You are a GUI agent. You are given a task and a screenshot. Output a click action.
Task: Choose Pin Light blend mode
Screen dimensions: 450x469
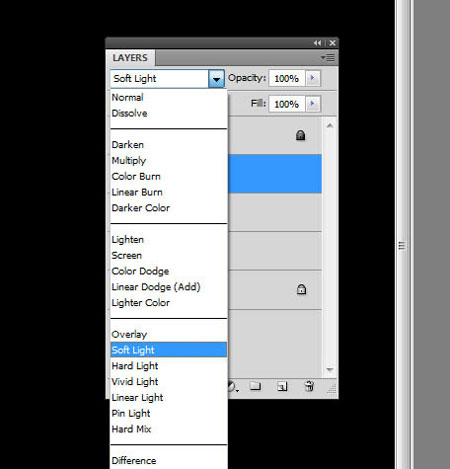[169, 413]
